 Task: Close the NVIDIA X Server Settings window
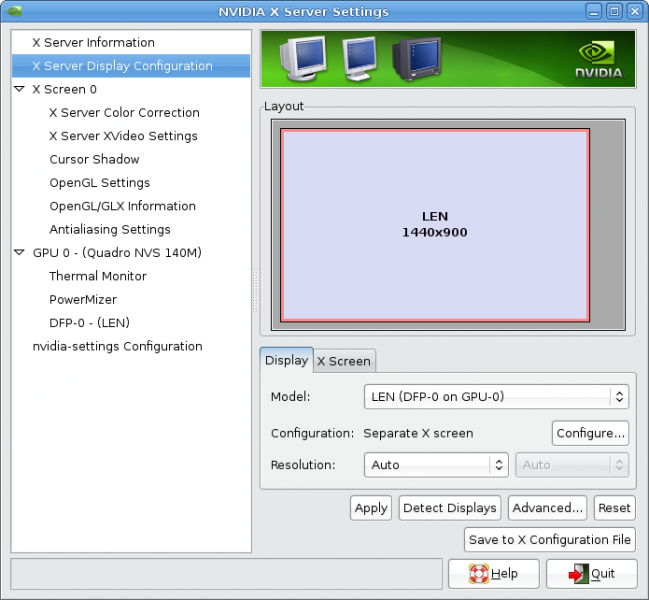635,11
